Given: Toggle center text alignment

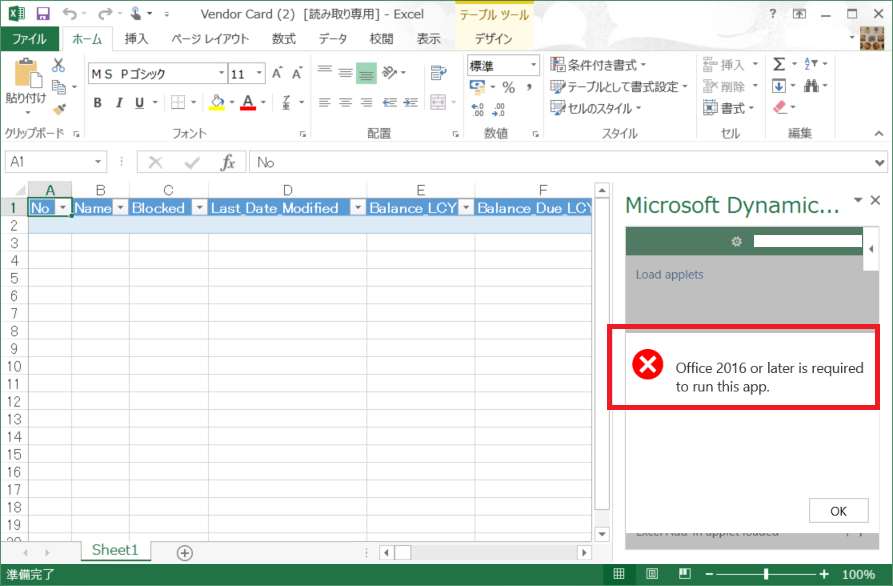Looking at the screenshot, I should [x=346, y=103].
